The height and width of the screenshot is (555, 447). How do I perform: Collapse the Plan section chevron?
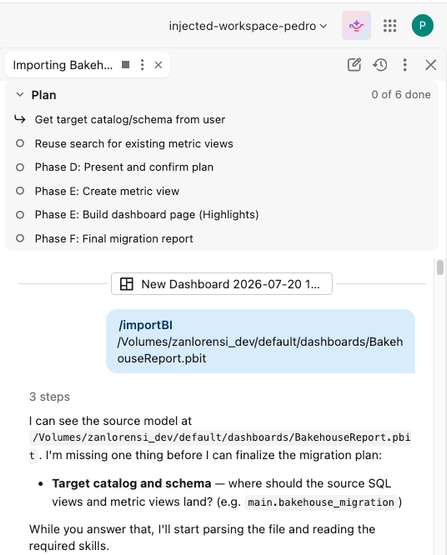click(20, 95)
